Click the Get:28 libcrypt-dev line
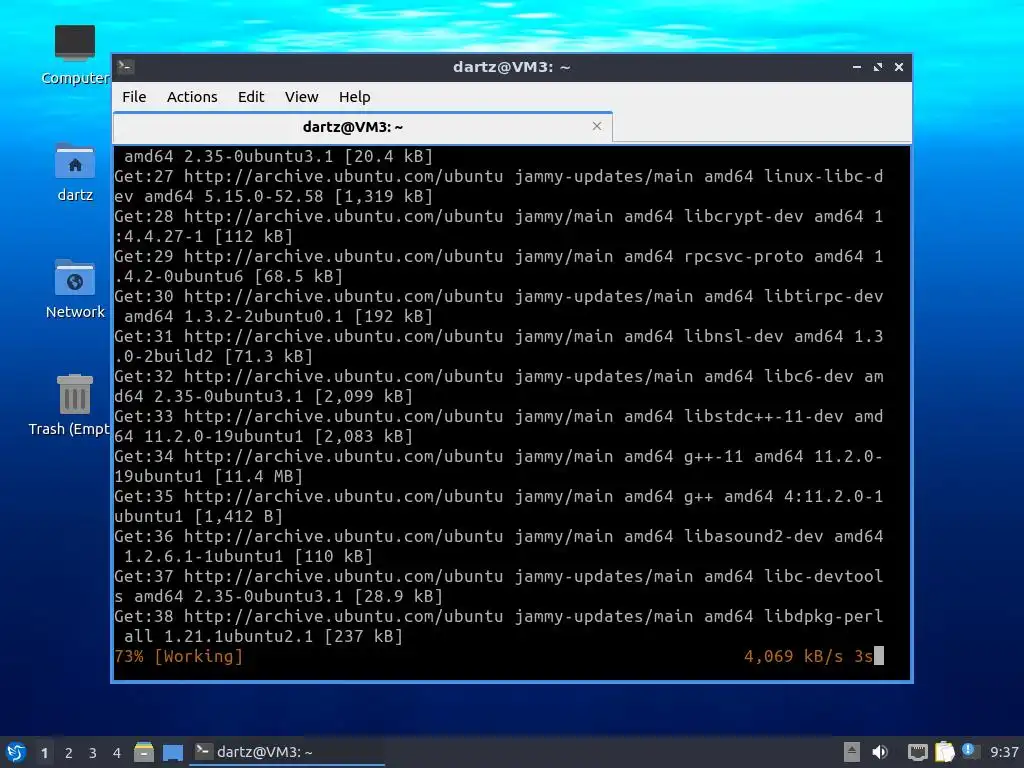The width and height of the screenshot is (1024, 768). click(498, 226)
